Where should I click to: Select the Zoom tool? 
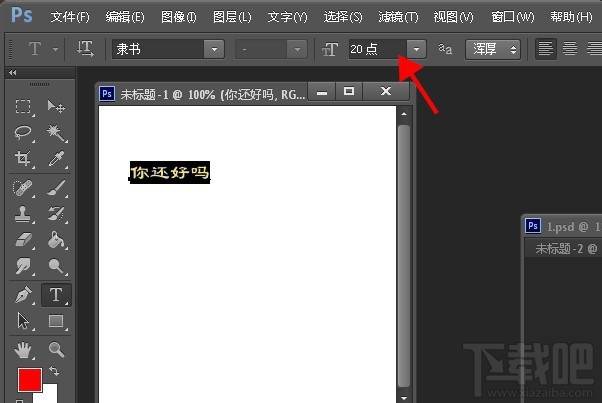(x=56, y=350)
